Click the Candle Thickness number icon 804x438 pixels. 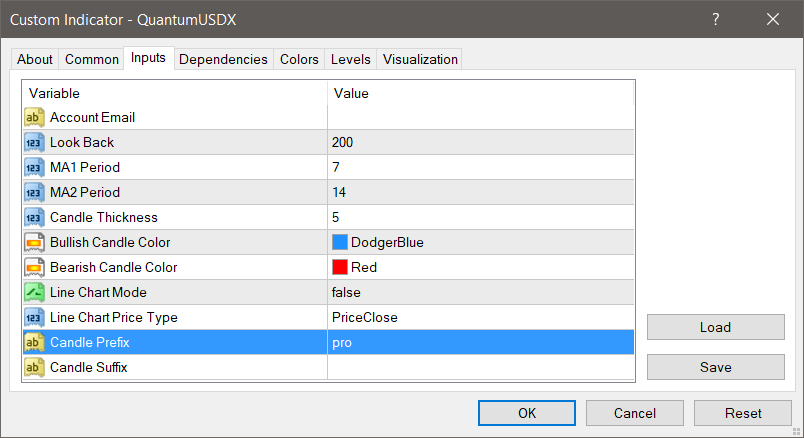(x=33, y=217)
